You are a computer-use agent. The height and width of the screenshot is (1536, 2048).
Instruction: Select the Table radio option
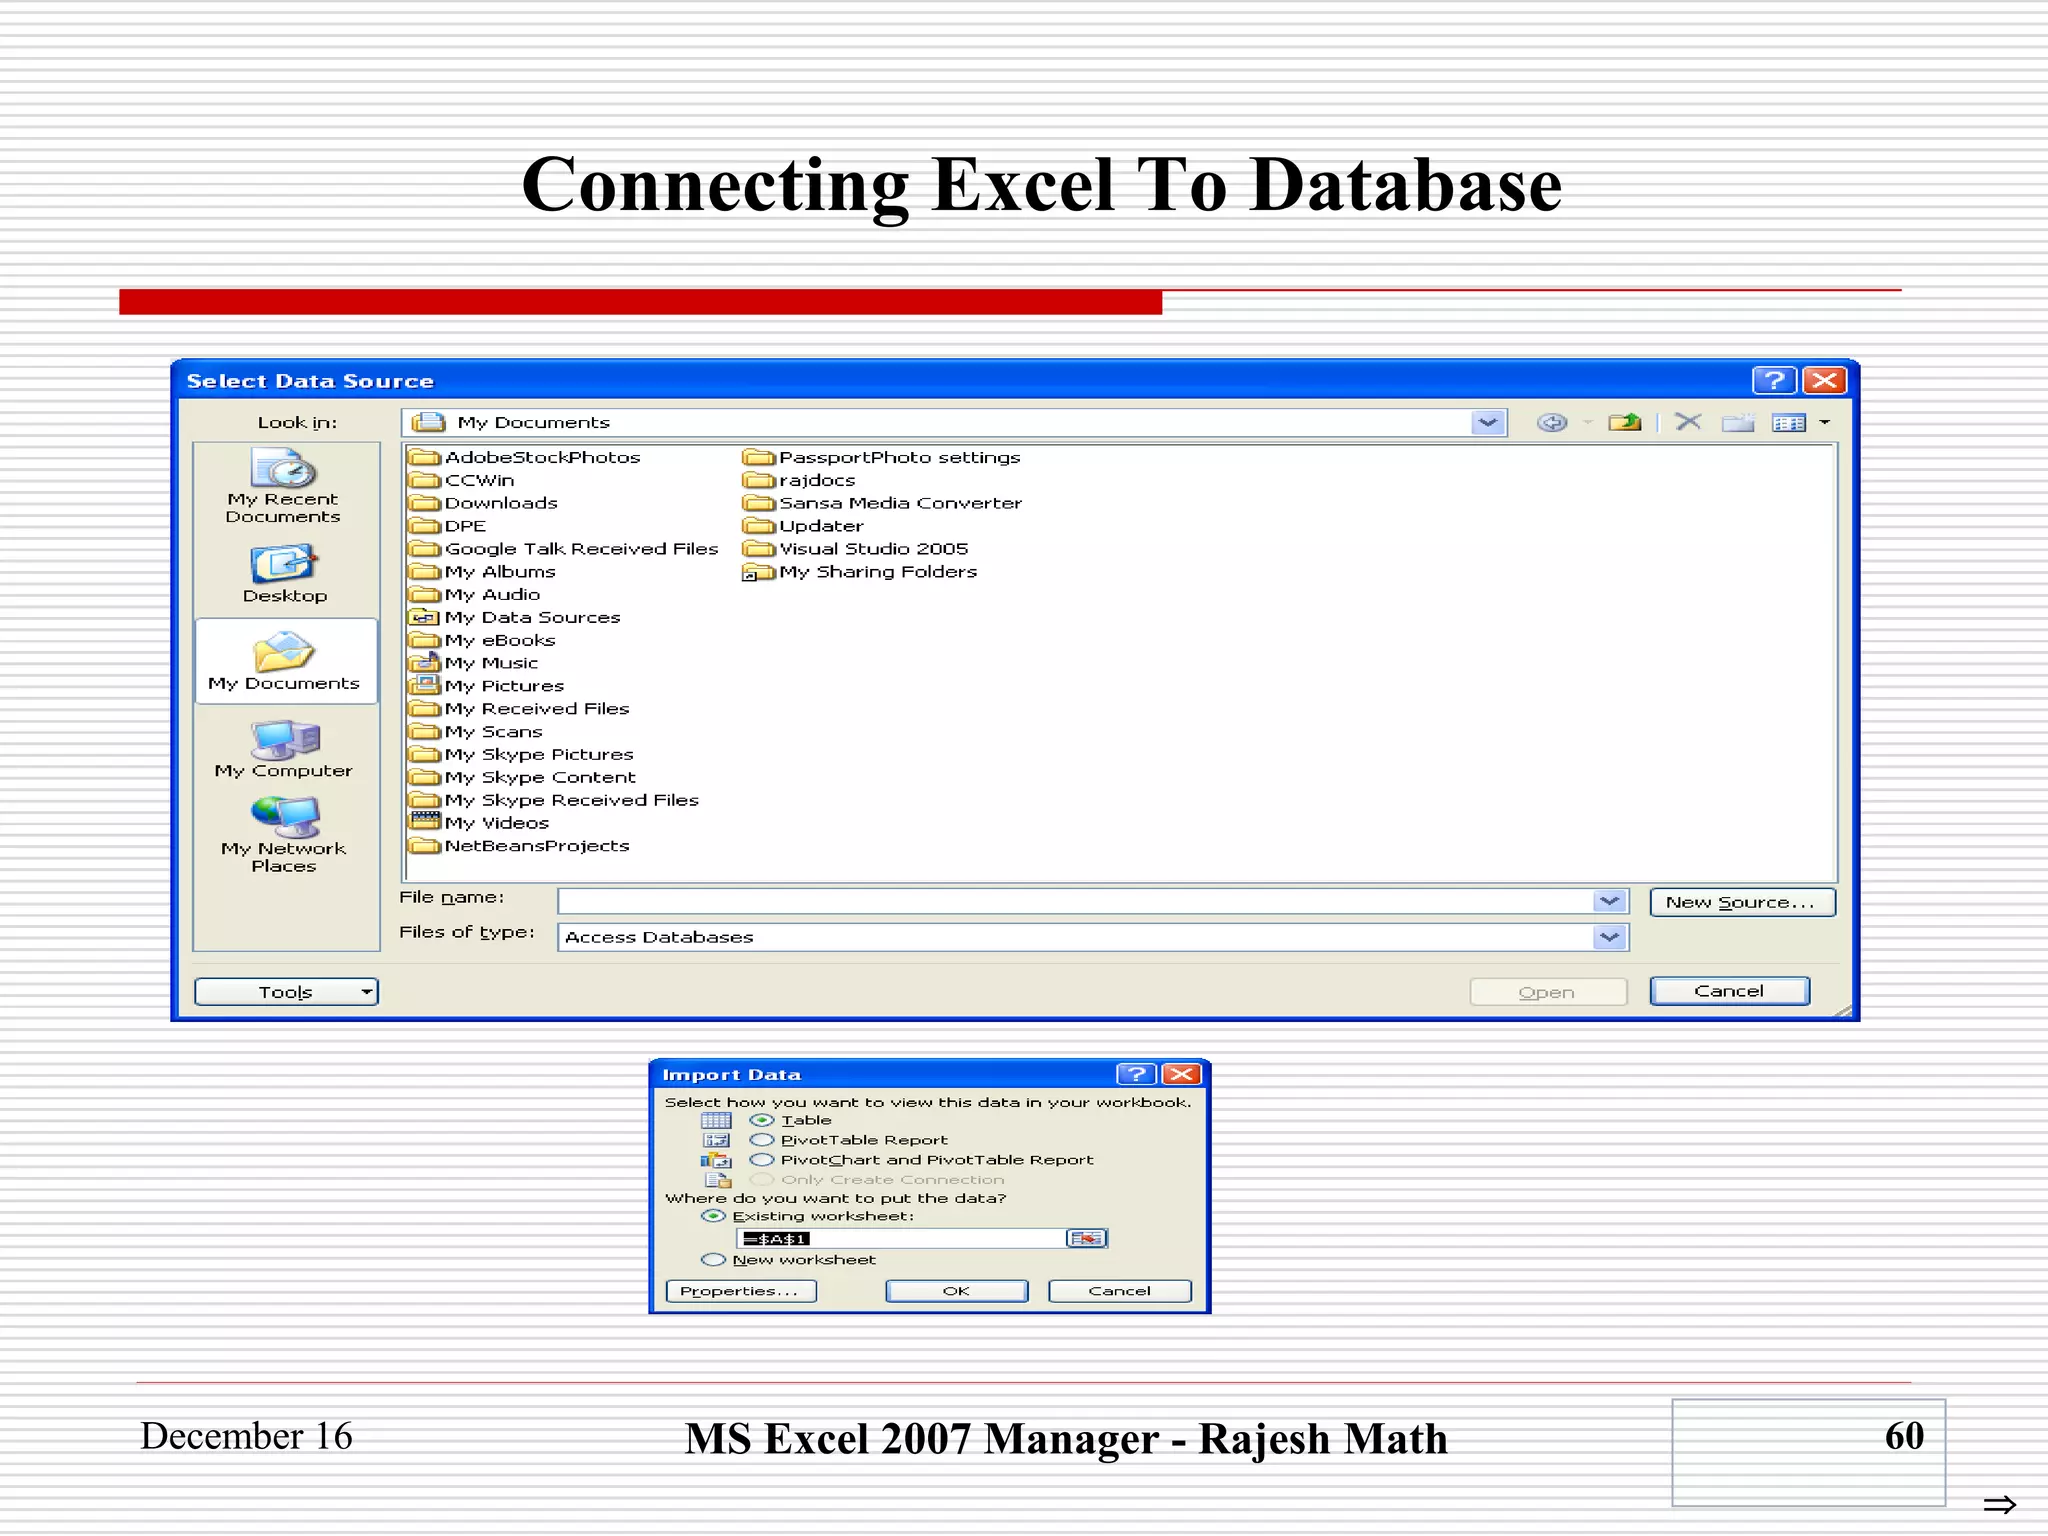click(762, 1121)
